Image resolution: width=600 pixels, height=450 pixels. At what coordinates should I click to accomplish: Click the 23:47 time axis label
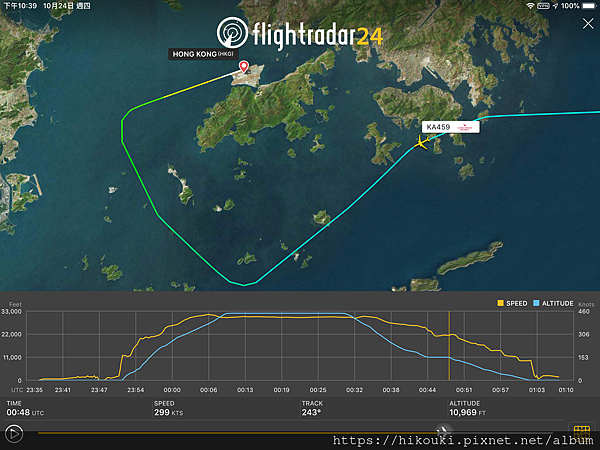point(99,390)
